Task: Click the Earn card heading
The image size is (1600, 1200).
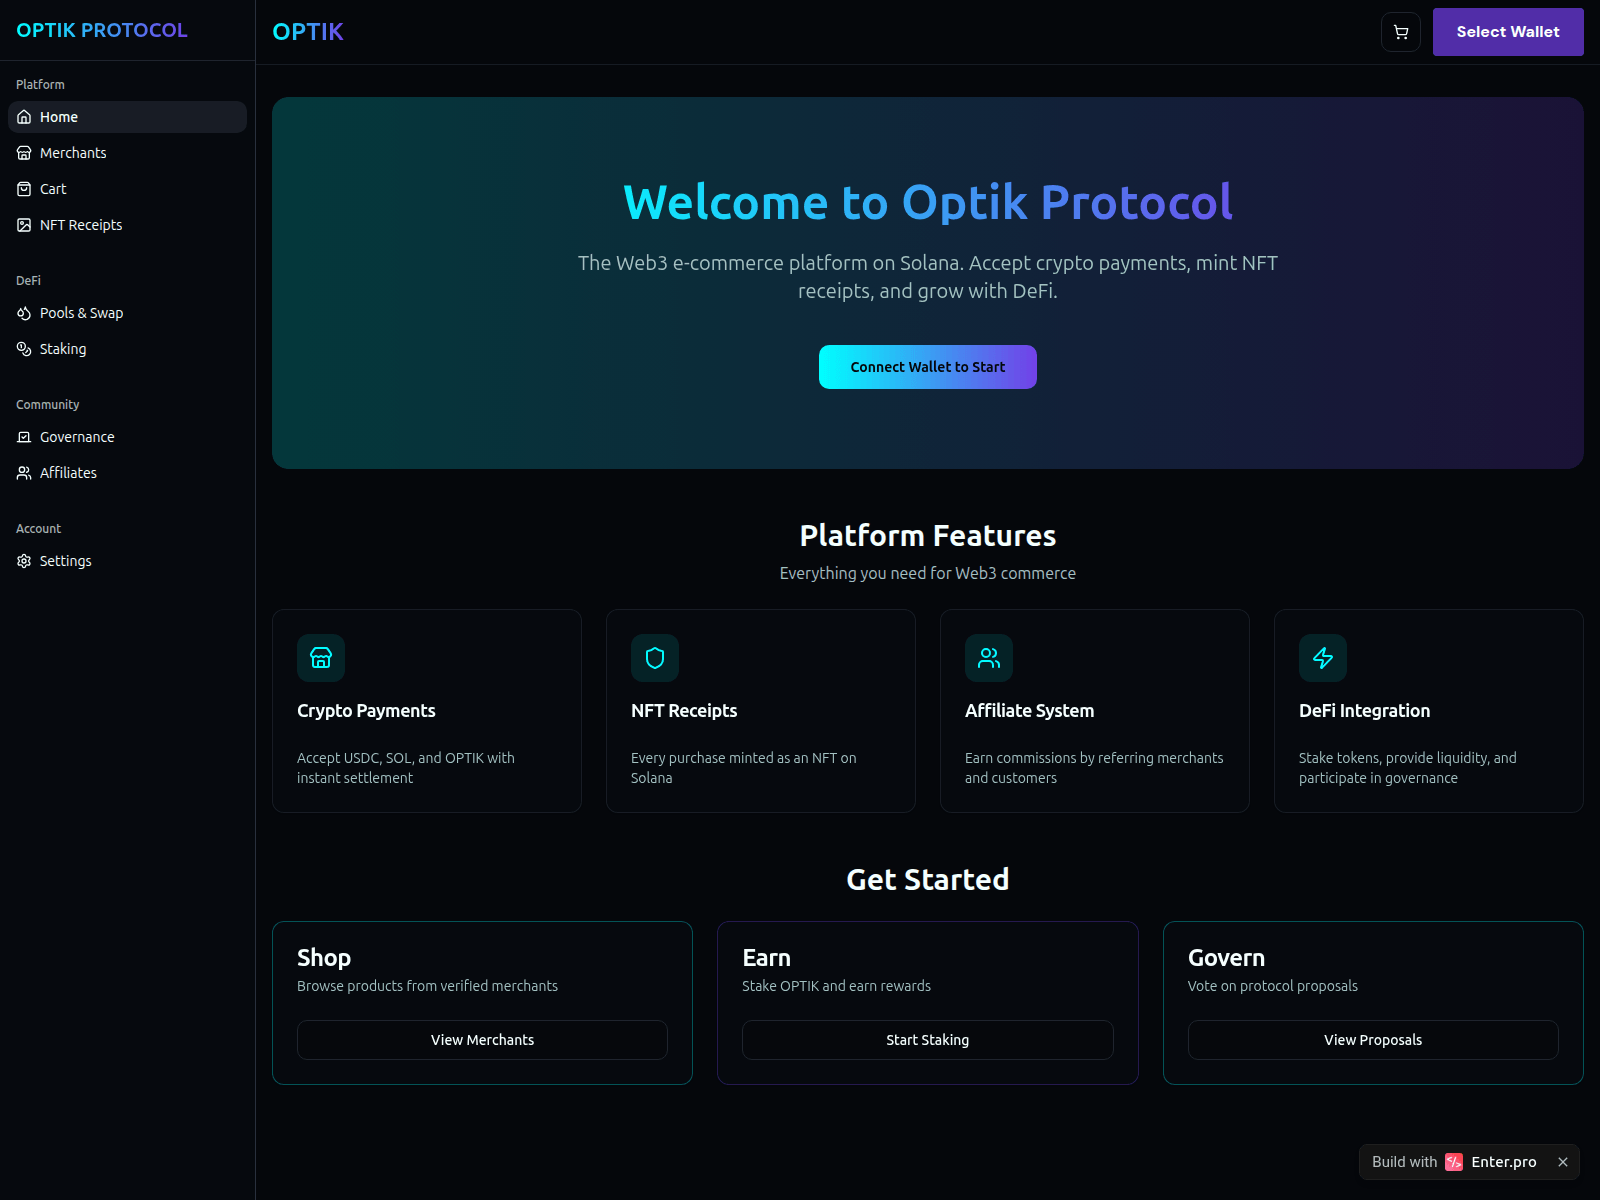Action: [x=766, y=958]
